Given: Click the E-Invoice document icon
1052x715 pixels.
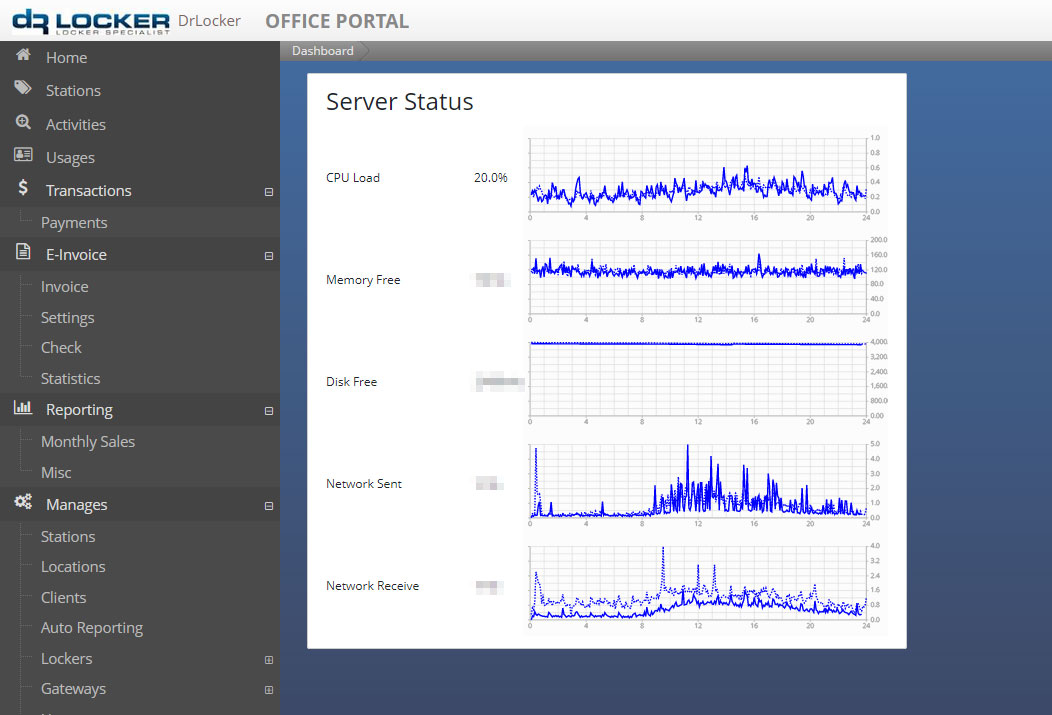Looking at the screenshot, I should click(x=22, y=254).
